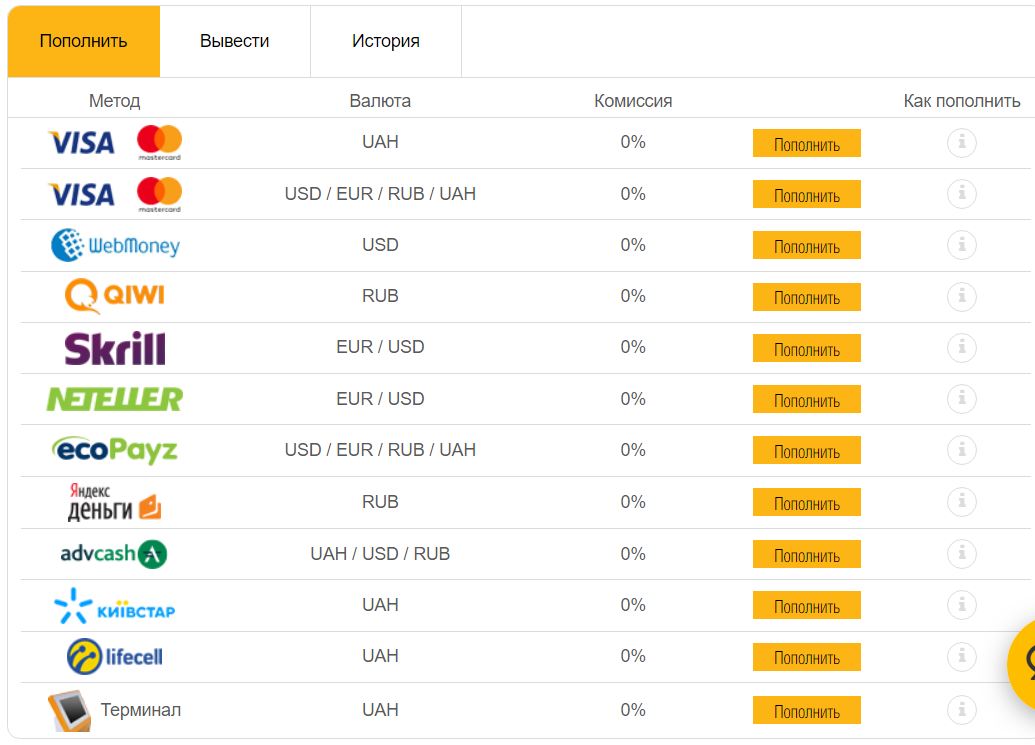The width and height of the screenshot is (1035, 745).
Task: Click the lifecell logo
Action: pos(114,657)
